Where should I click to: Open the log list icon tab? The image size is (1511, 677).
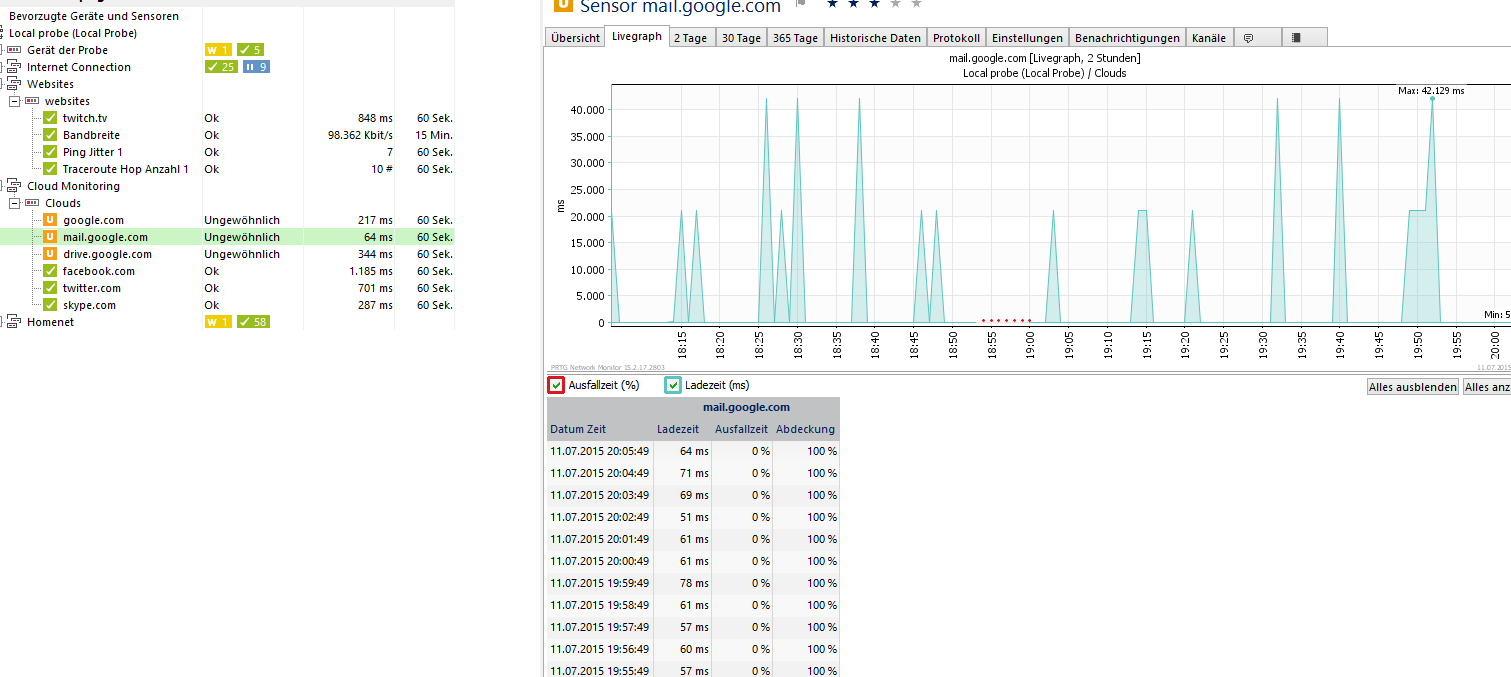click(1296, 38)
